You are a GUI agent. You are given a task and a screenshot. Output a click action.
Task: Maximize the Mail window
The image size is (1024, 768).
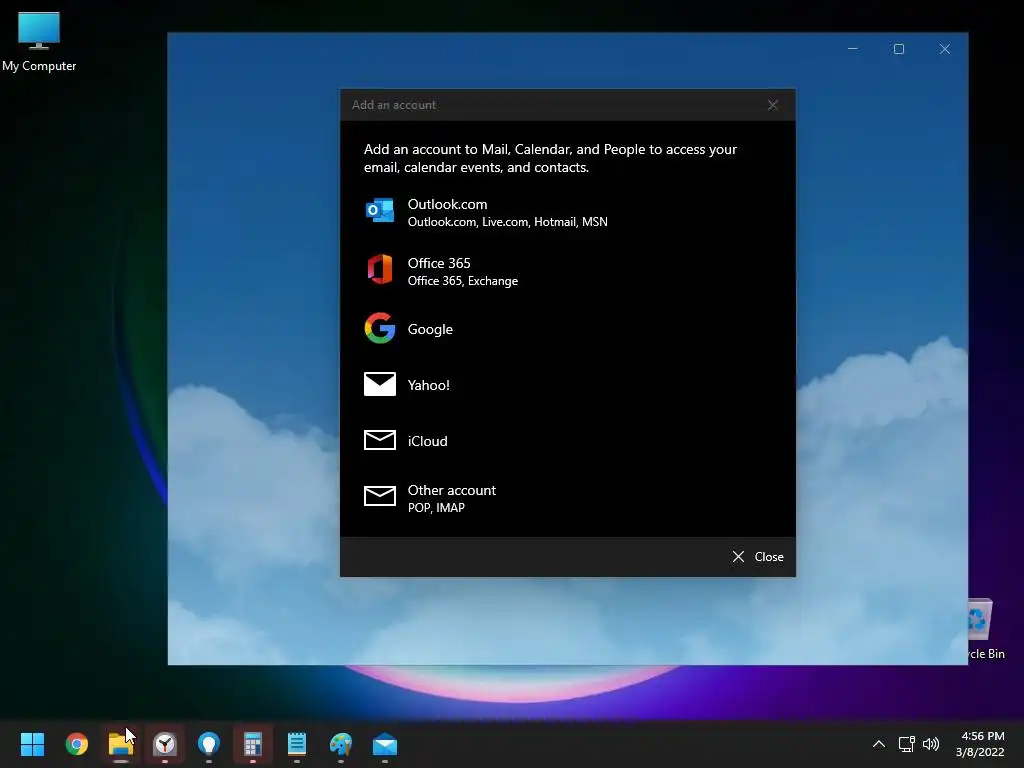[899, 49]
